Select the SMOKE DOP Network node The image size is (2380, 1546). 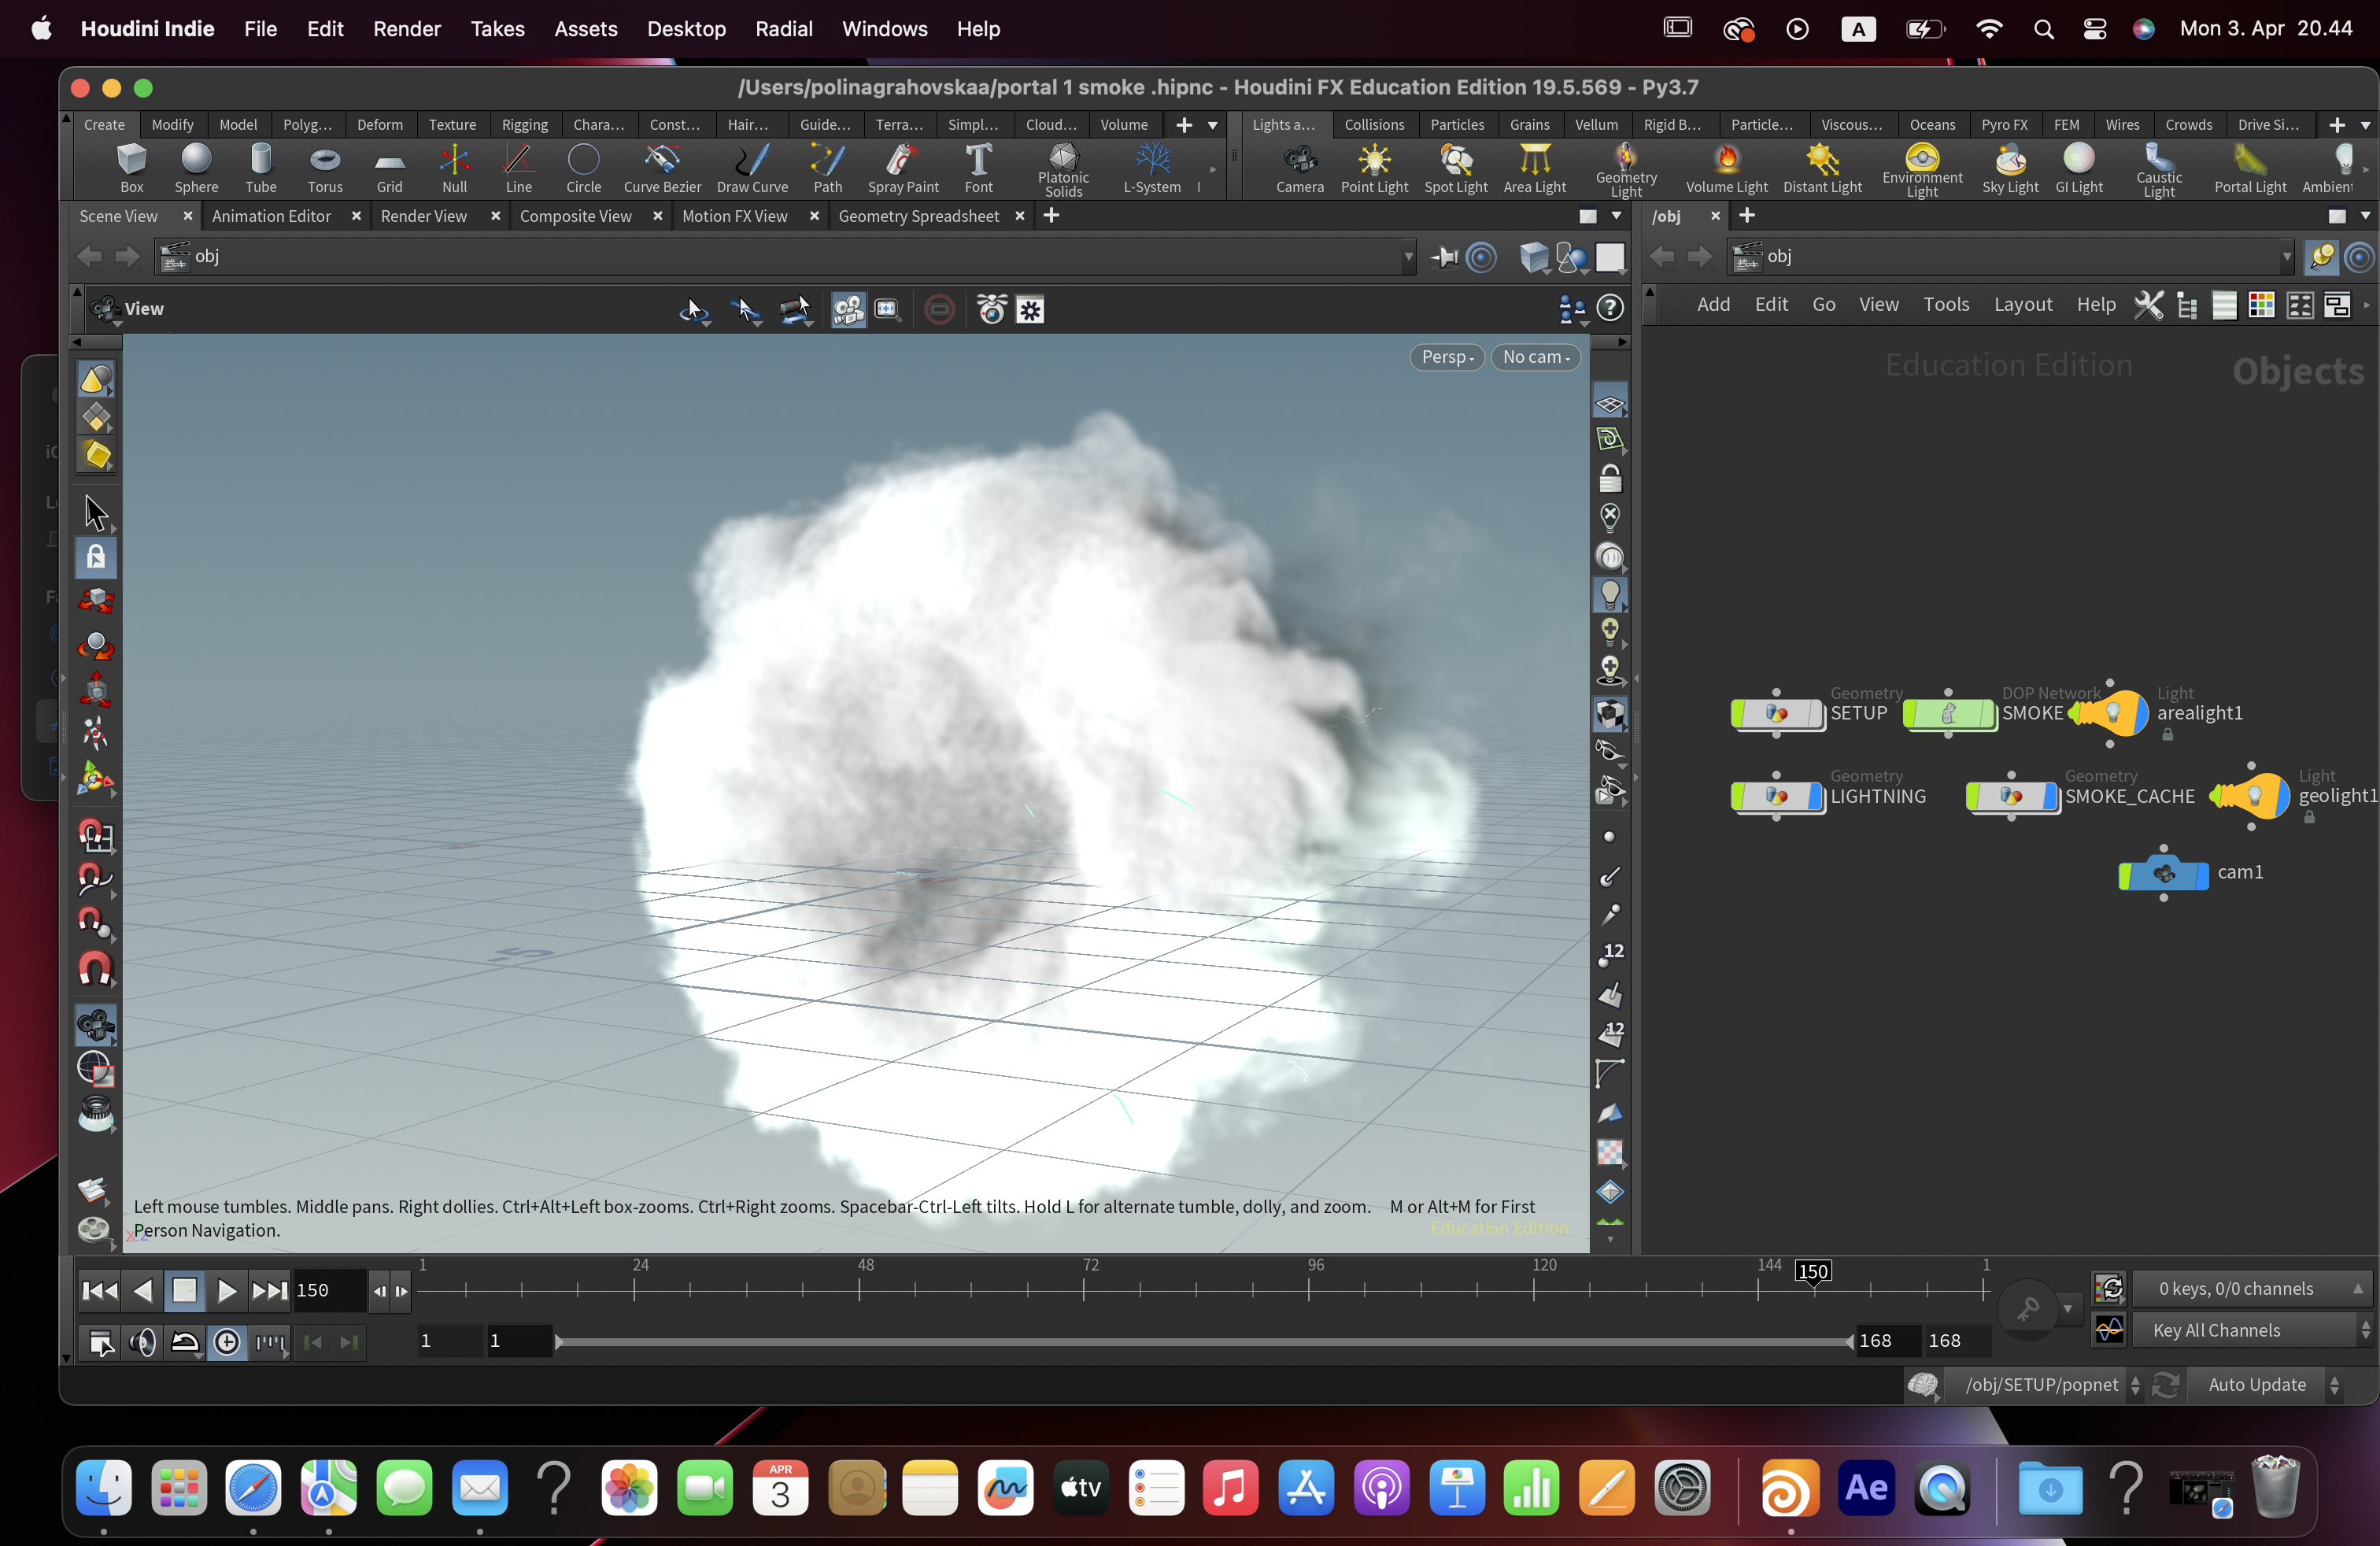(1948, 713)
